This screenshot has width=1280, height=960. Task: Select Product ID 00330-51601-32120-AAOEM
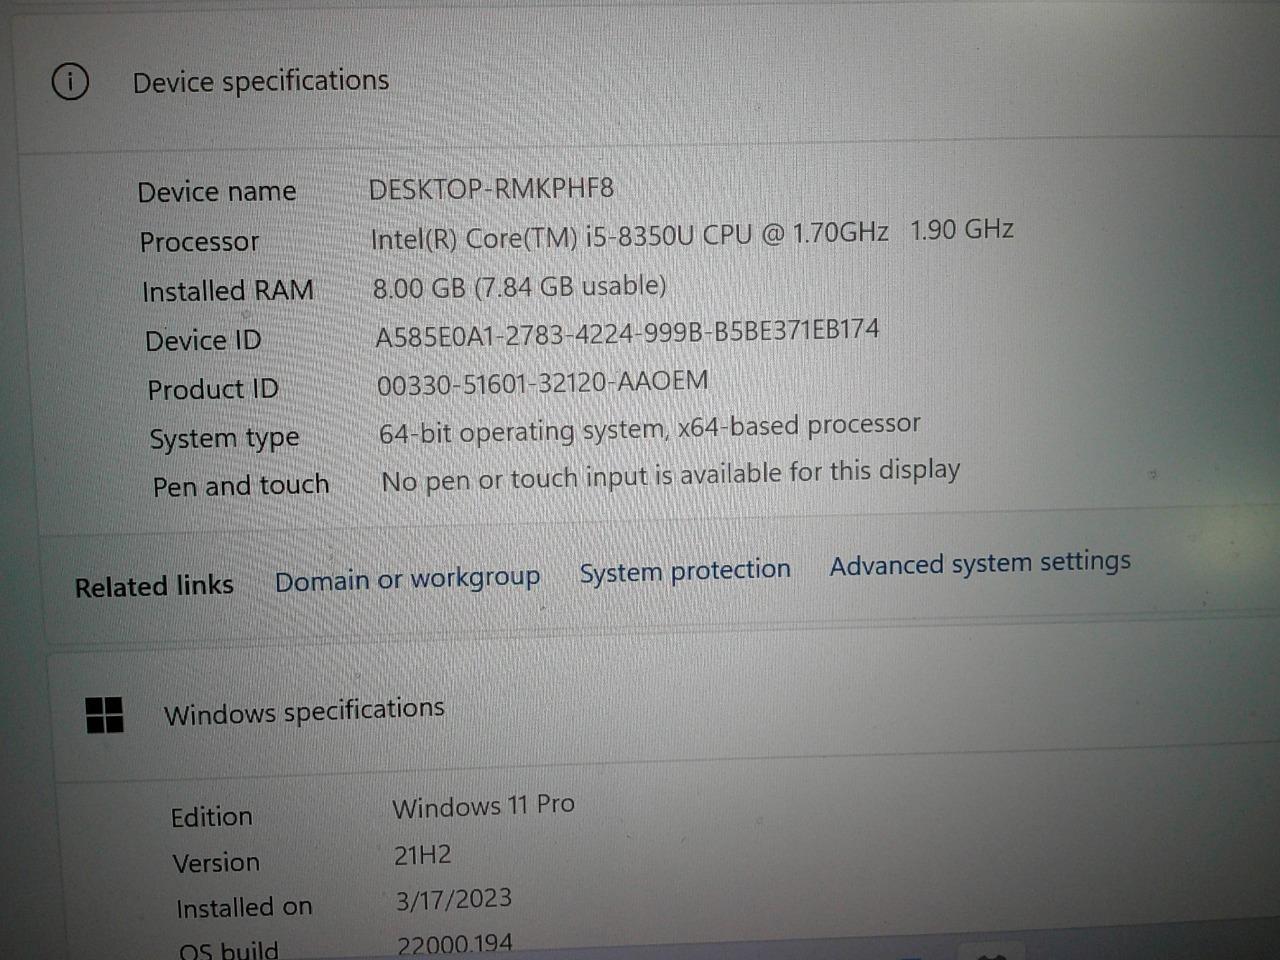(543, 383)
